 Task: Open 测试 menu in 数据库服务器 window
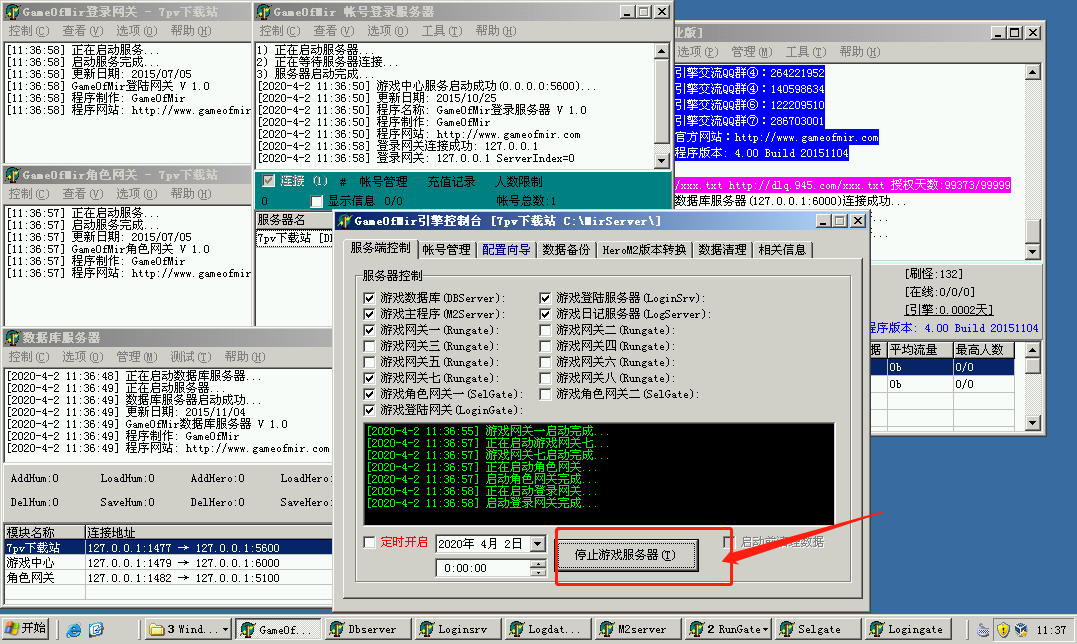coord(190,357)
